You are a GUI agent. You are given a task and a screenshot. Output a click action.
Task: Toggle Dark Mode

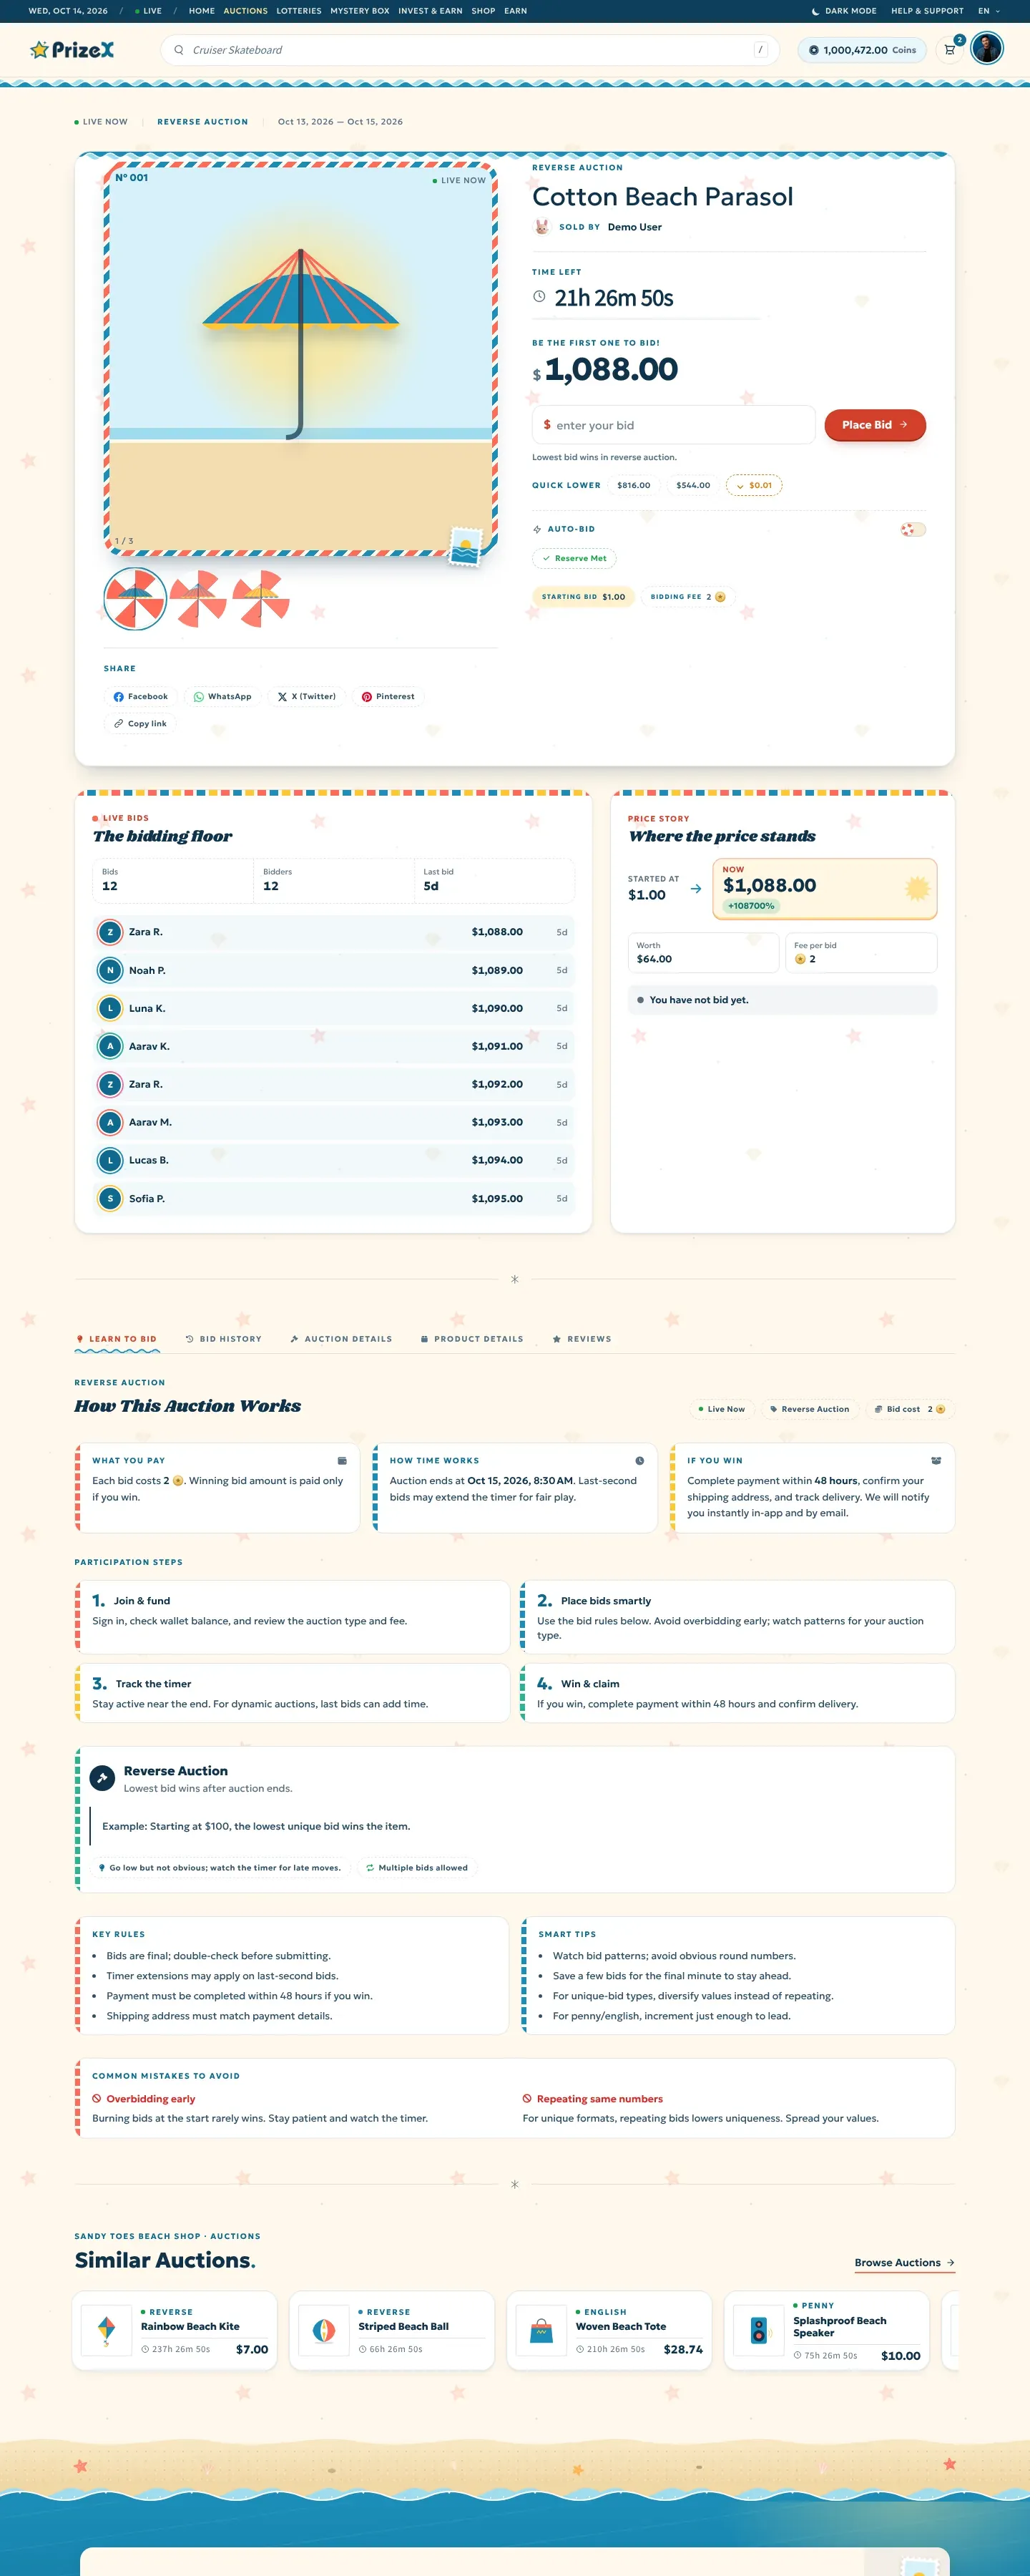tap(844, 11)
